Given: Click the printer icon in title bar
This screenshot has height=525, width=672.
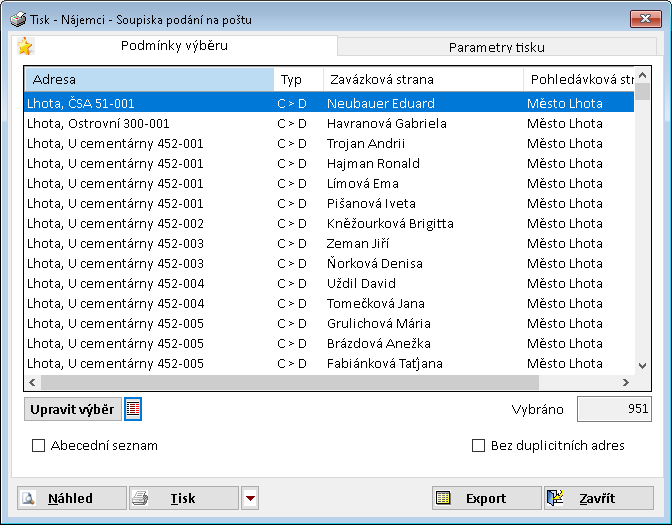Looking at the screenshot, I should tap(17, 19).
